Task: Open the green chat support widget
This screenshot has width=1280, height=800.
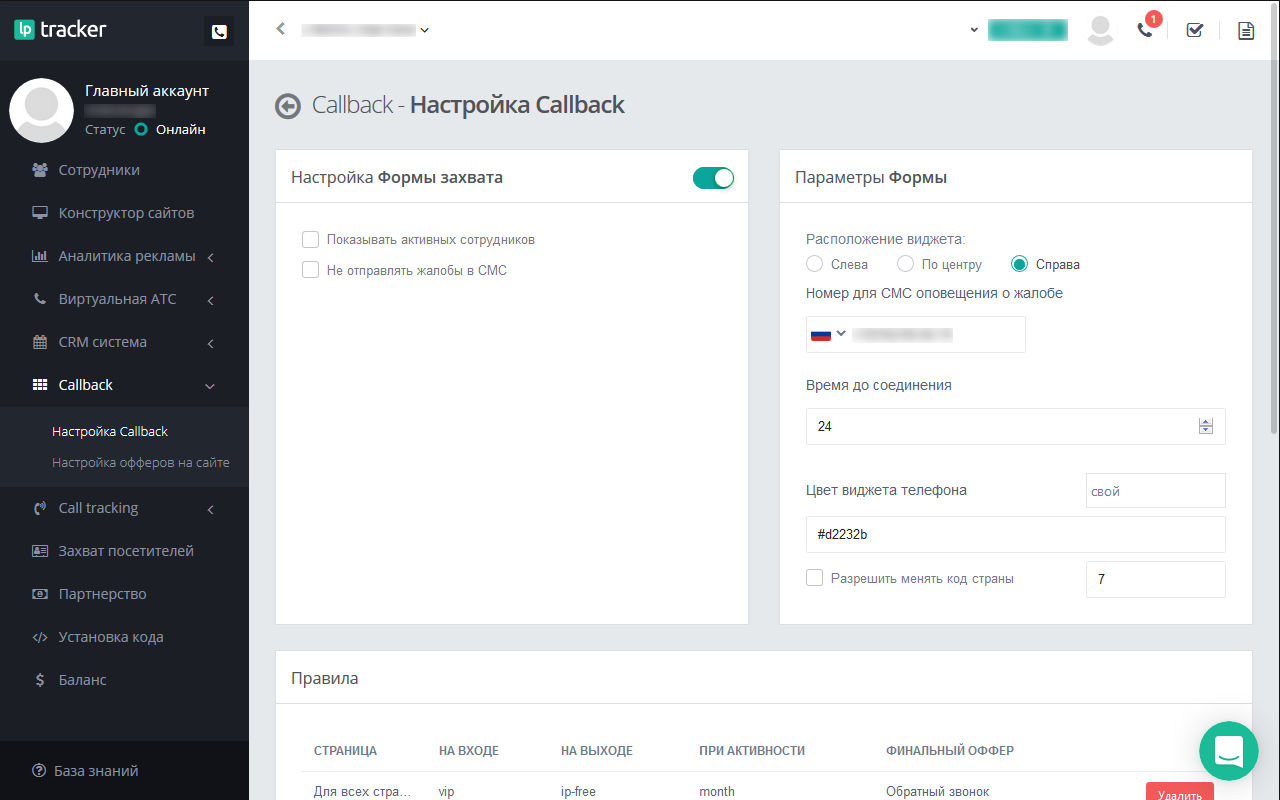Action: 1228,751
